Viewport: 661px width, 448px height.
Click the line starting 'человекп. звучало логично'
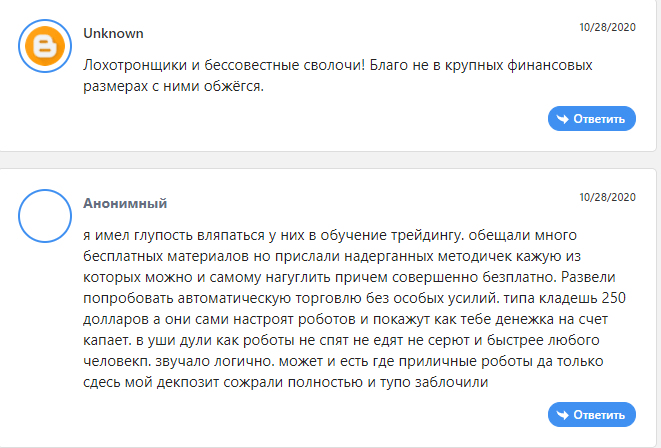point(343,361)
